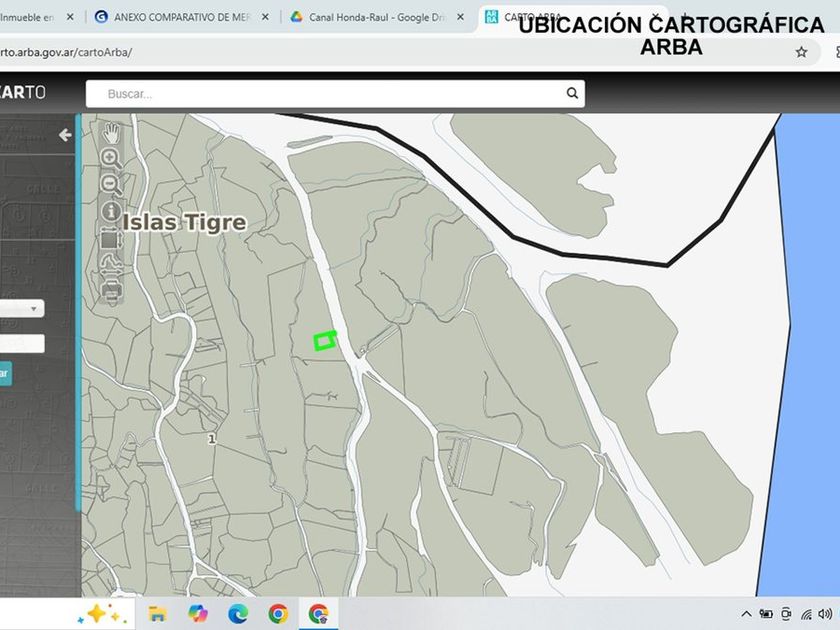Click the search magnifier icon
The image size is (840, 630).
[x=572, y=94]
